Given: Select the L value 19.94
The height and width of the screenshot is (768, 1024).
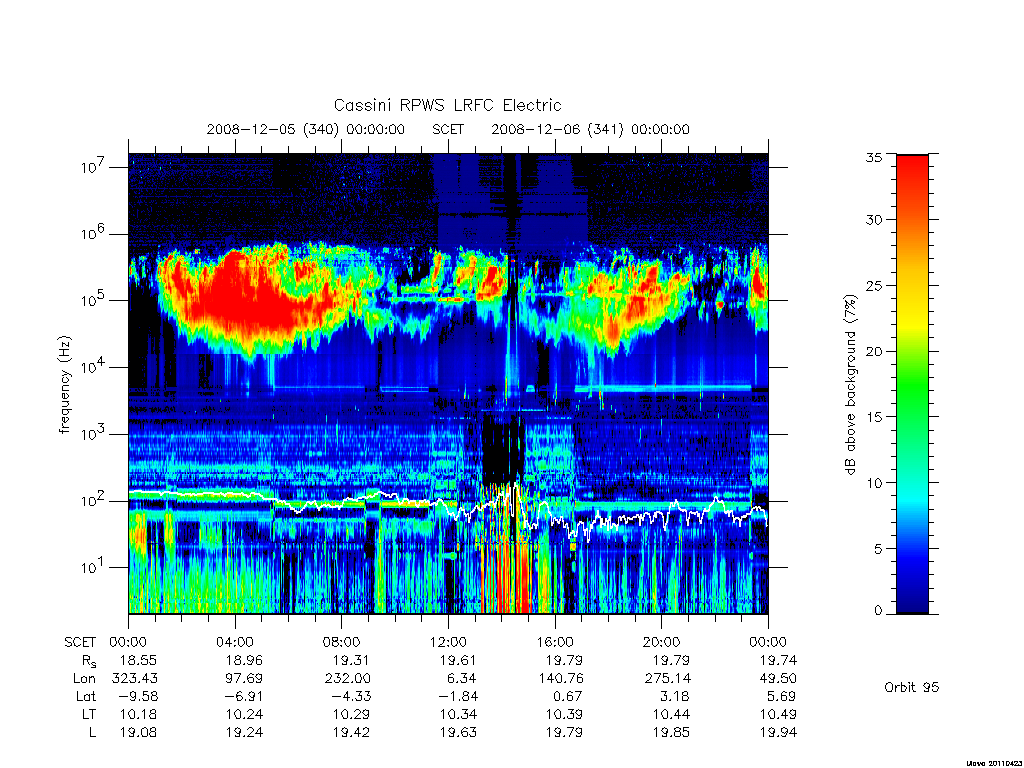Looking at the screenshot, I should (x=778, y=733).
